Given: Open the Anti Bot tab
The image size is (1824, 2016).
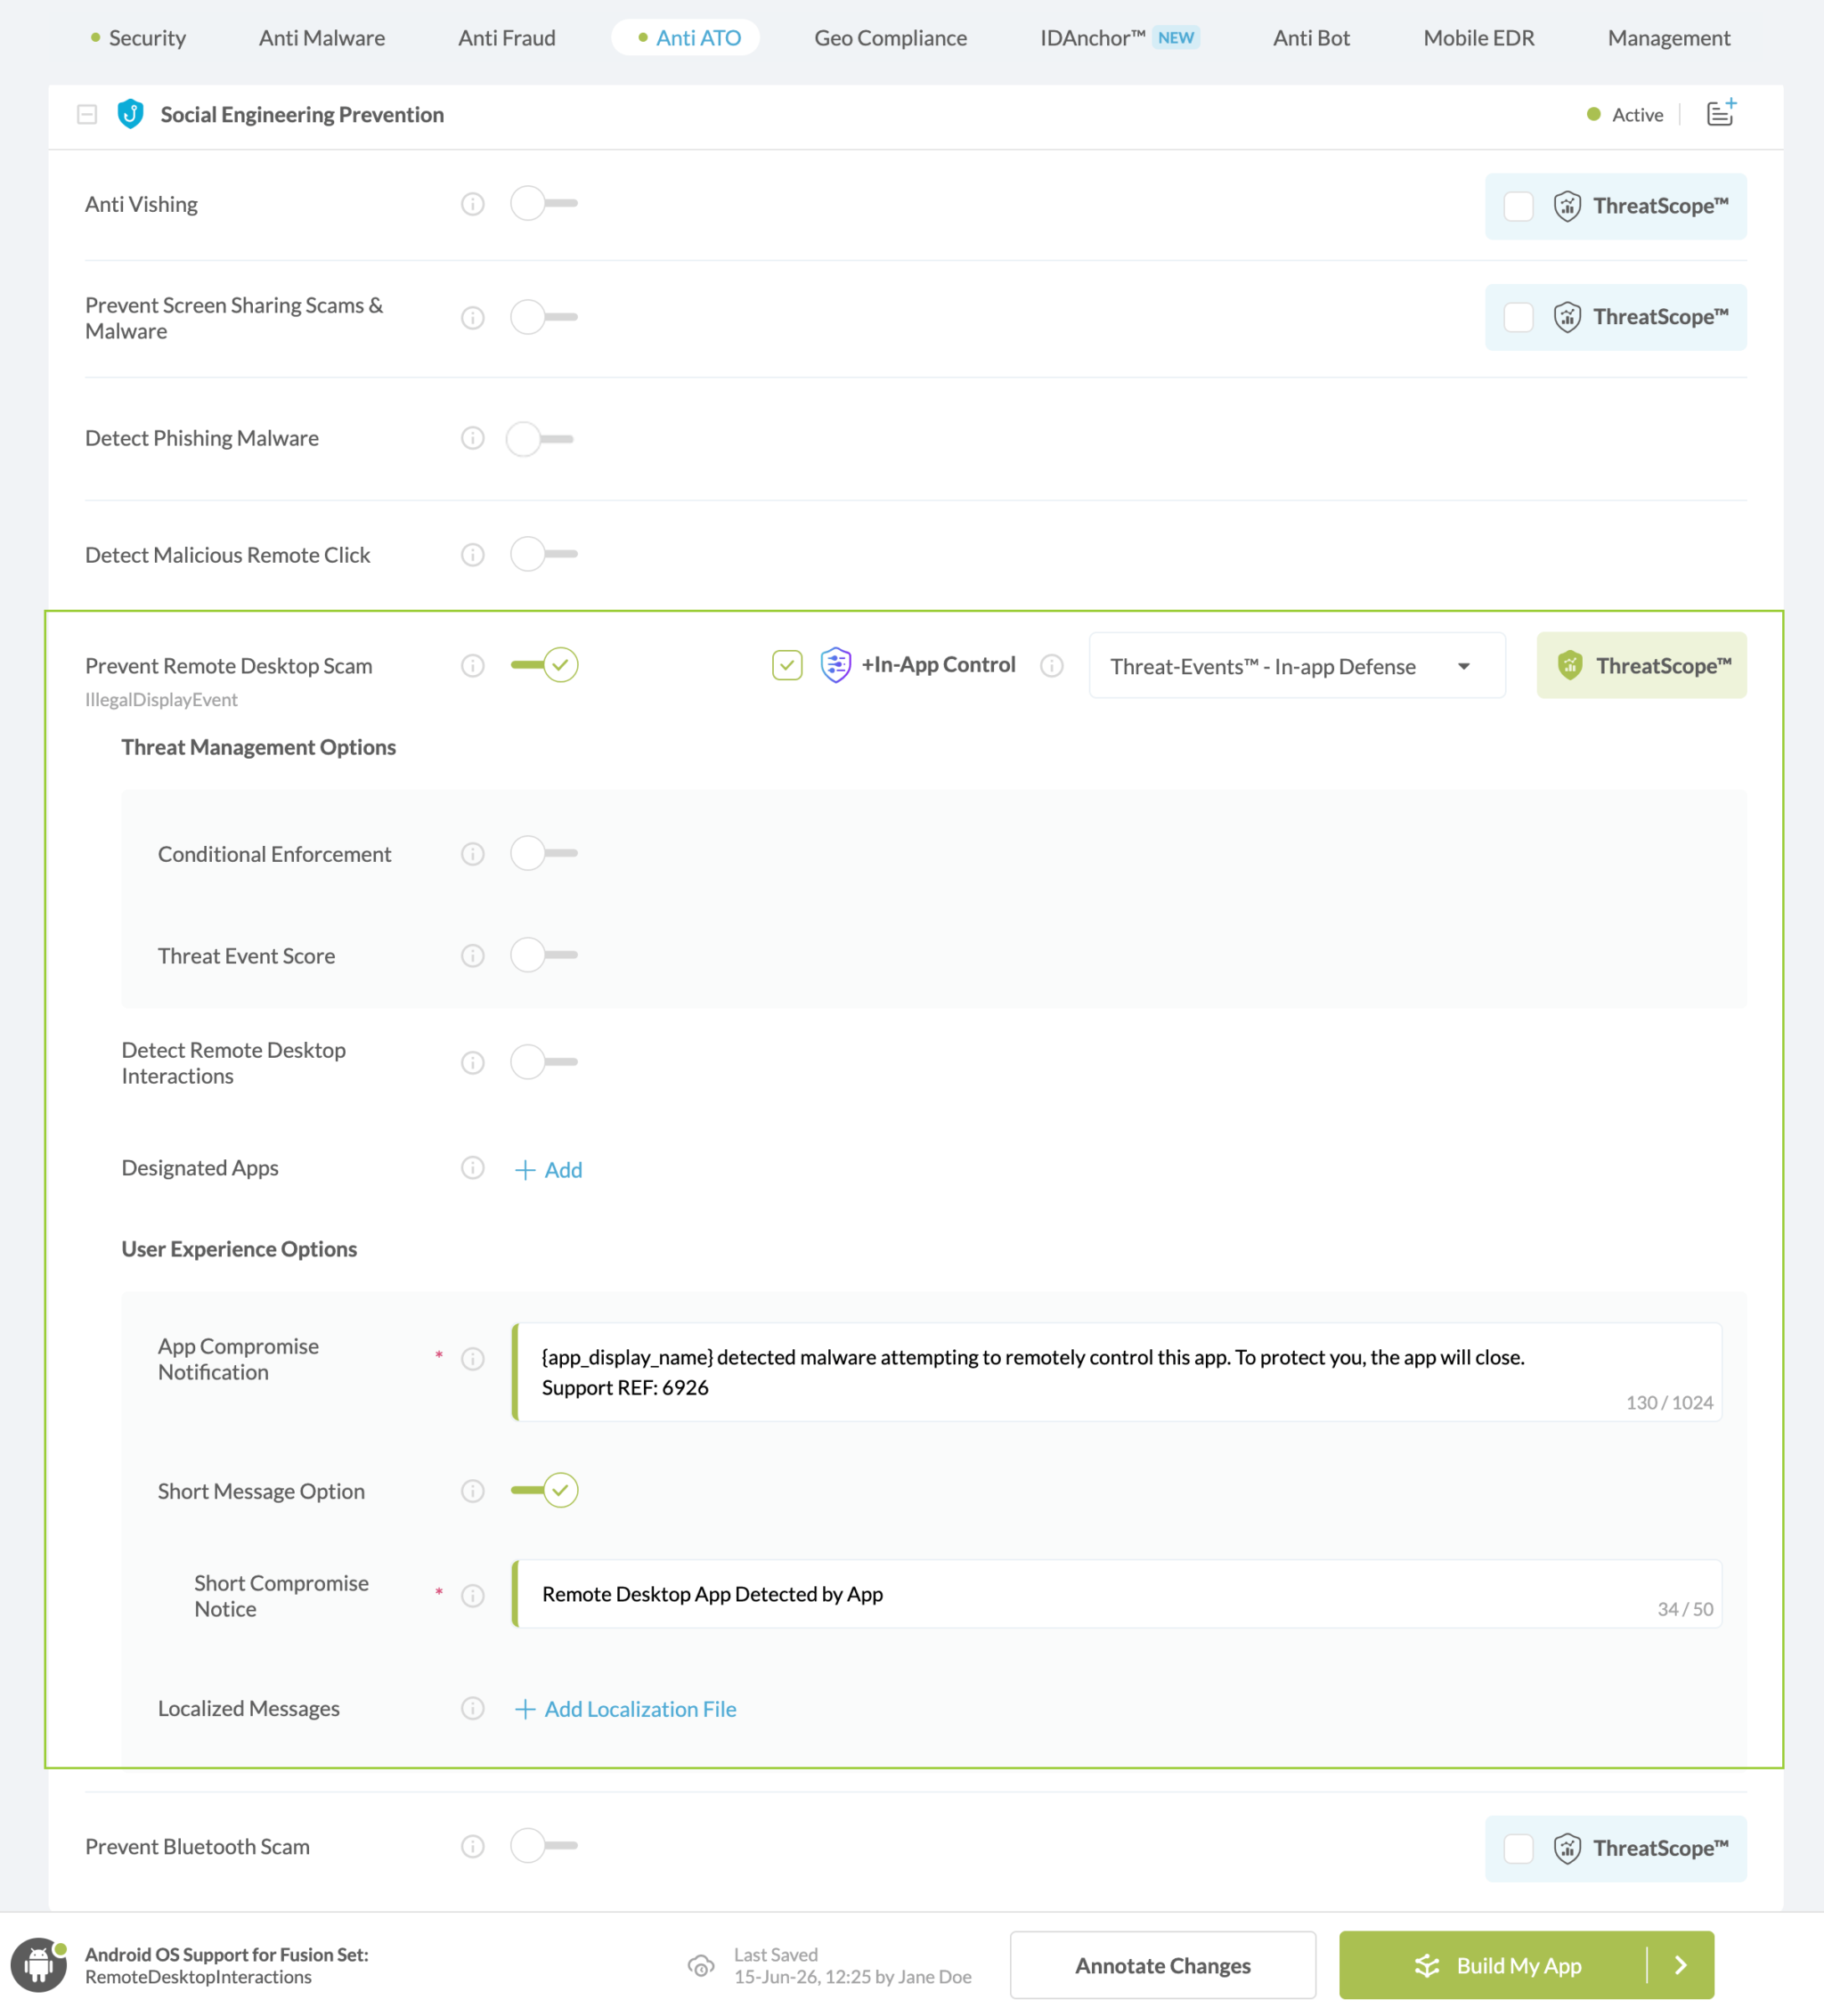Looking at the screenshot, I should tap(1311, 38).
